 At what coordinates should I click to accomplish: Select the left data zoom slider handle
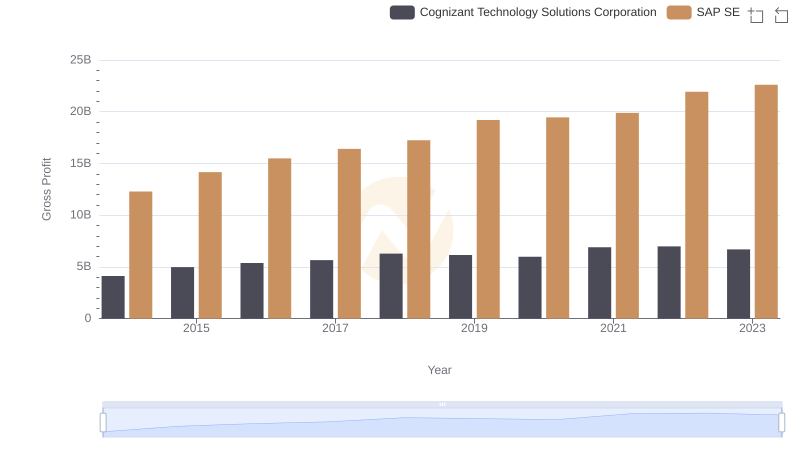pos(103,423)
